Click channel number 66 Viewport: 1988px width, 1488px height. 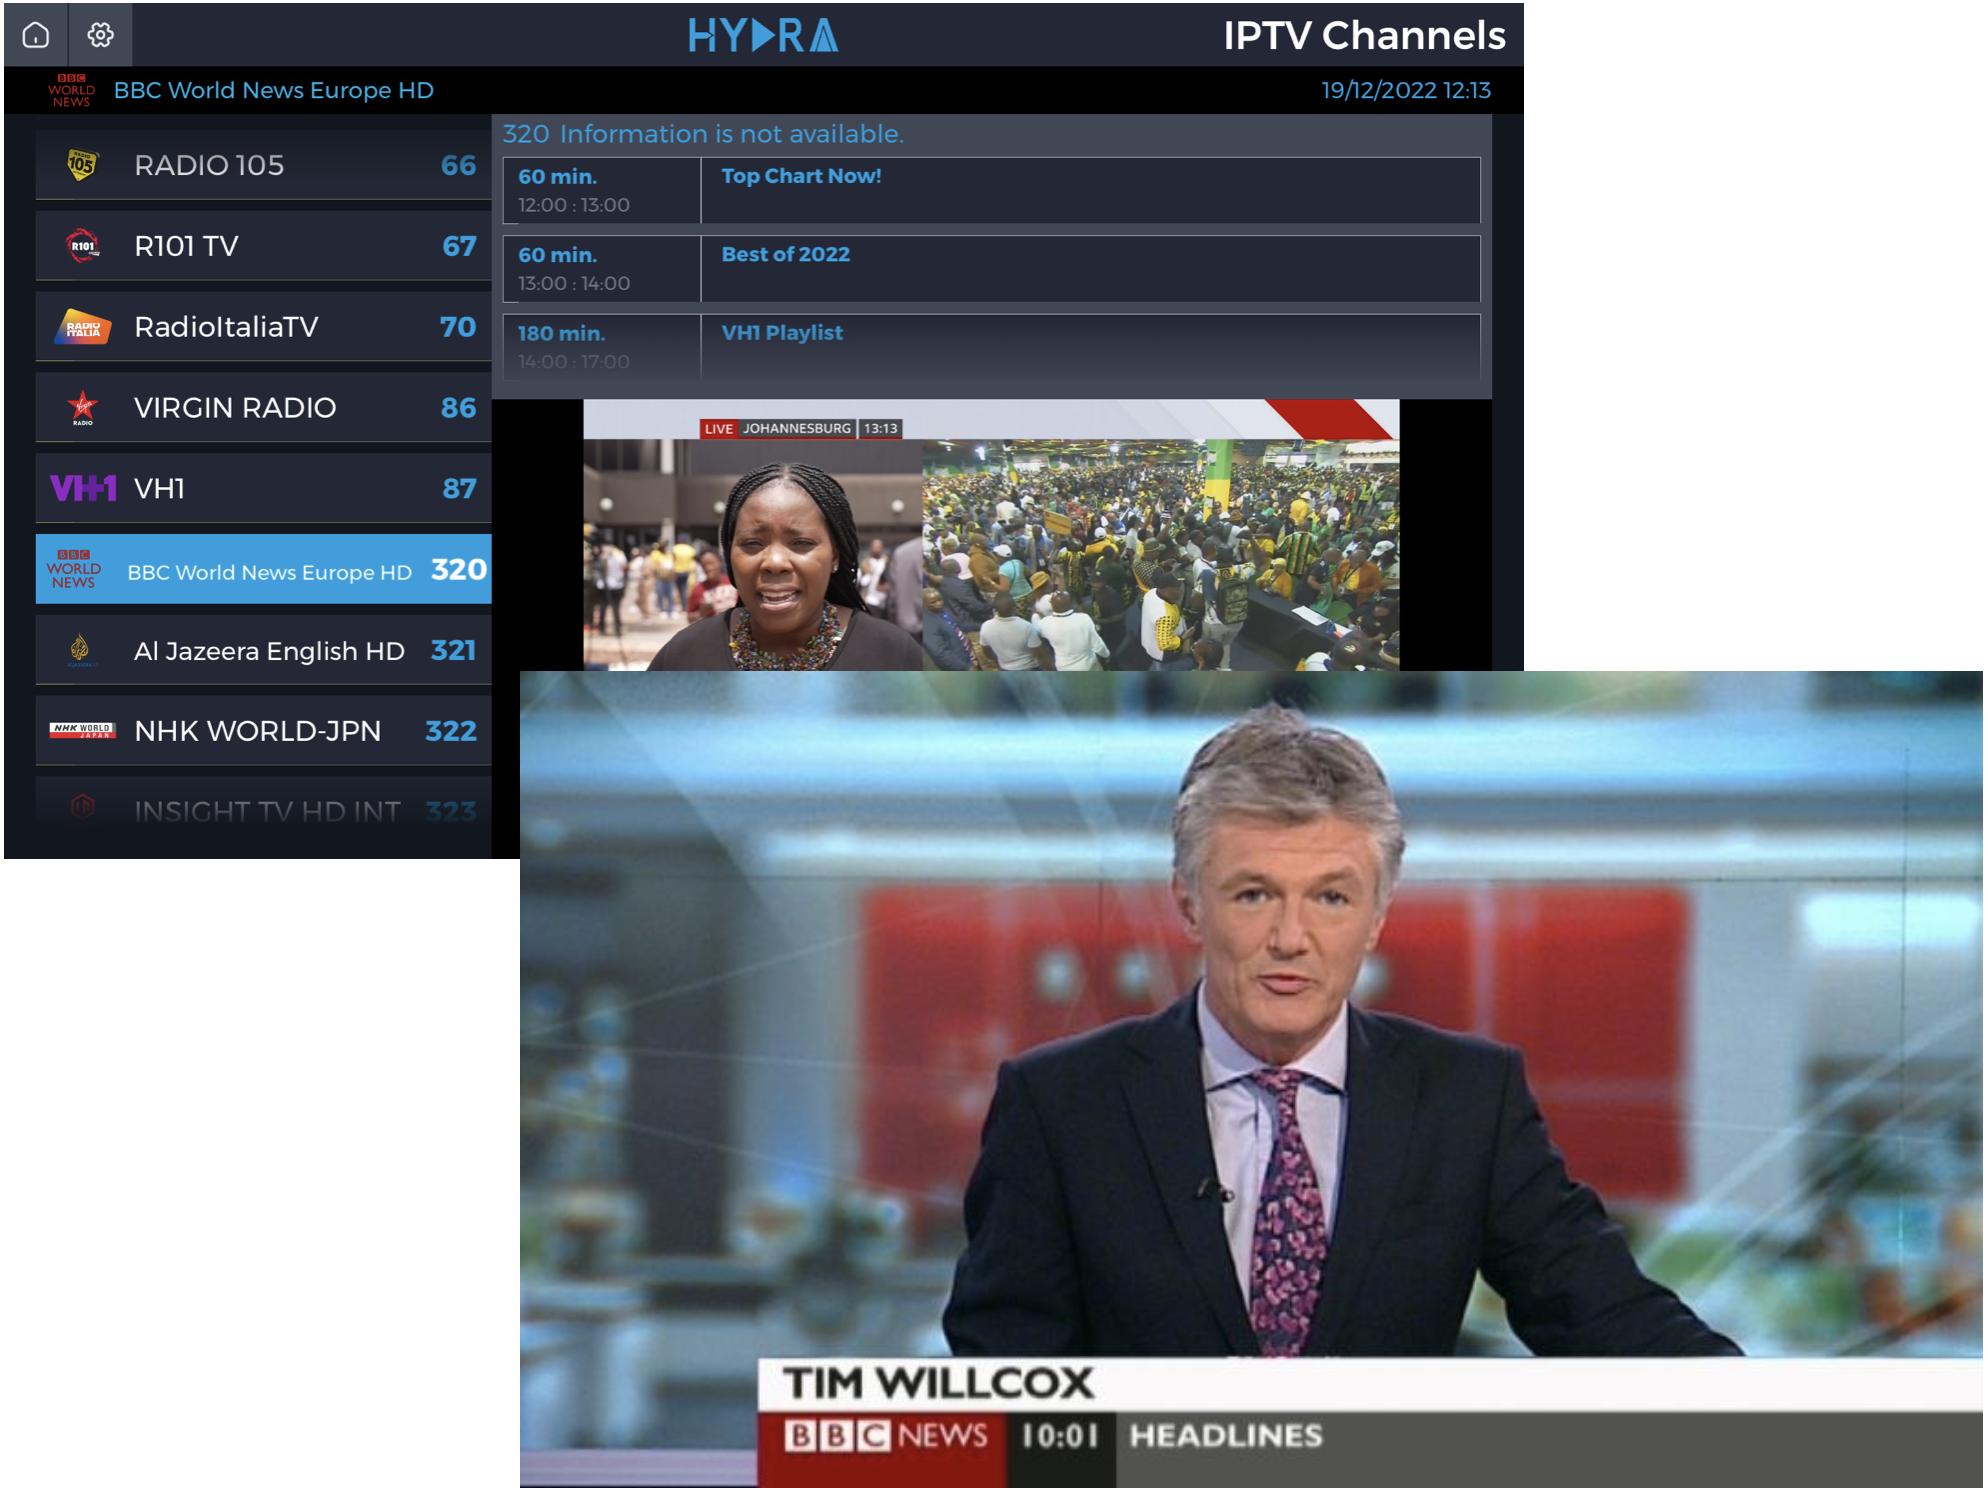pos(459,165)
